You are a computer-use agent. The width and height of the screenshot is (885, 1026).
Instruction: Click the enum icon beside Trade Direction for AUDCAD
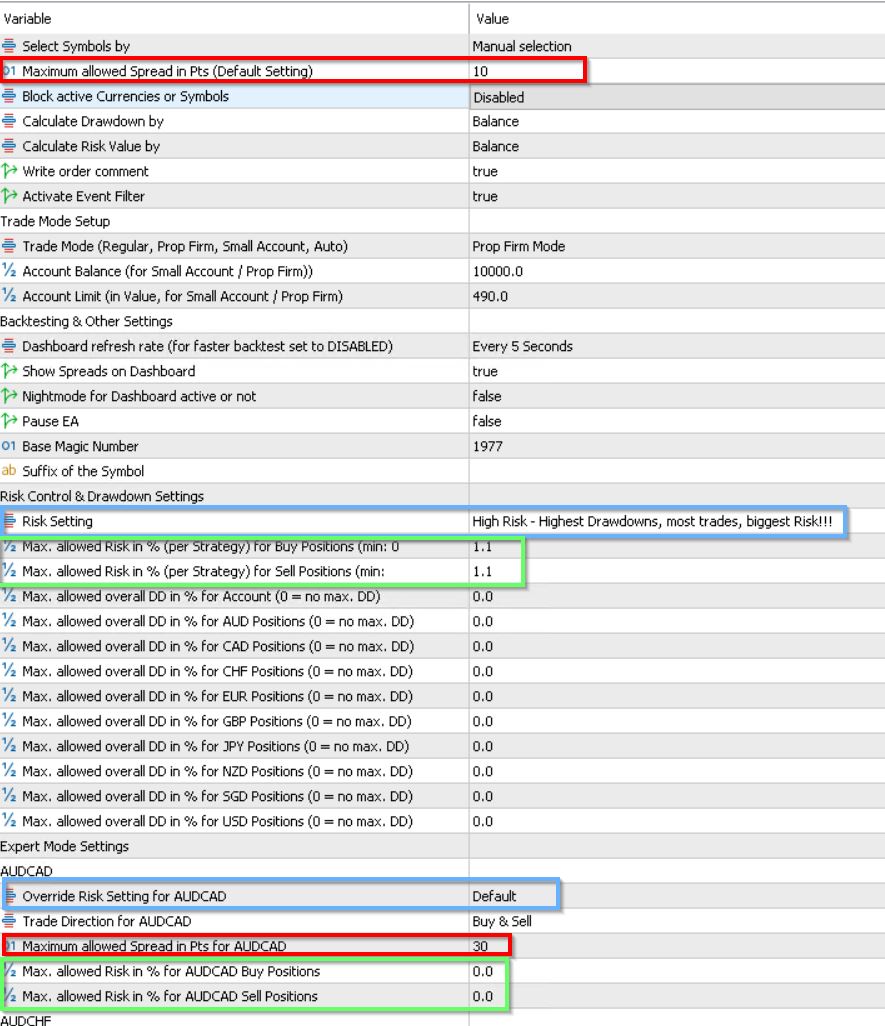coord(9,921)
